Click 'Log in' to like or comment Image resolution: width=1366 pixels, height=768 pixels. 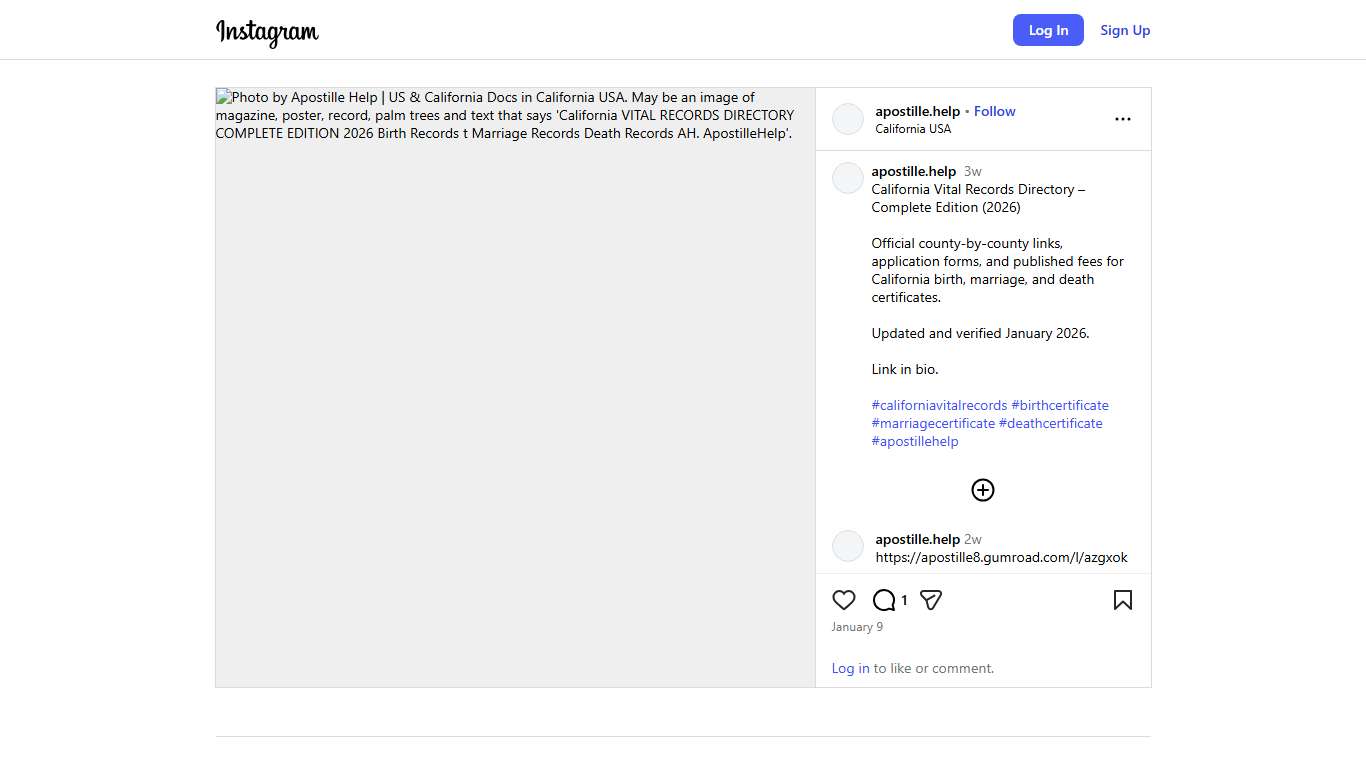coord(850,668)
